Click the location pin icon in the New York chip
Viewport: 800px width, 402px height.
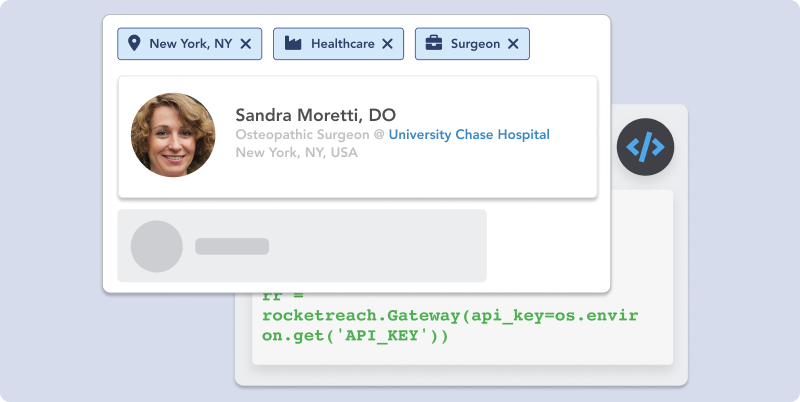coord(134,44)
